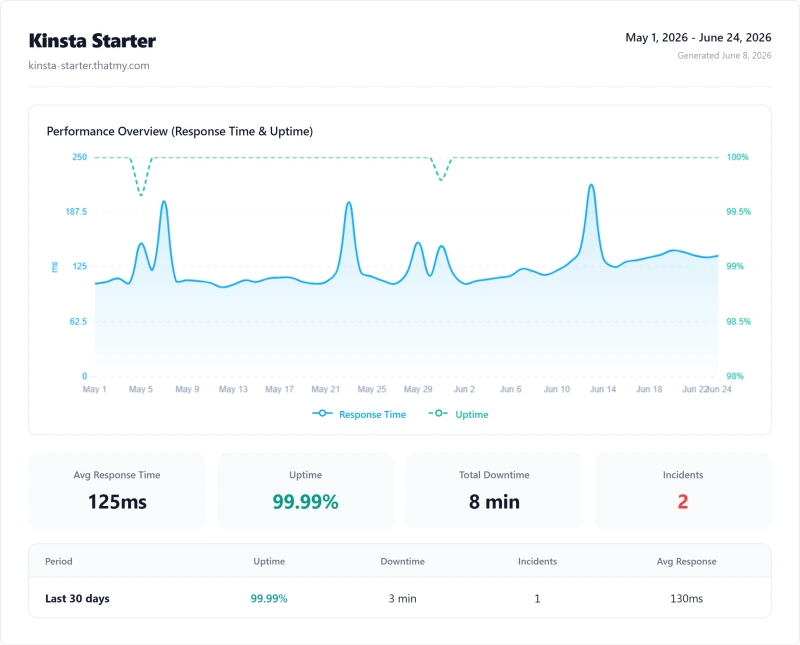Click the Response Time legend marker icon
The width and height of the screenshot is (800, 645).
322,413
